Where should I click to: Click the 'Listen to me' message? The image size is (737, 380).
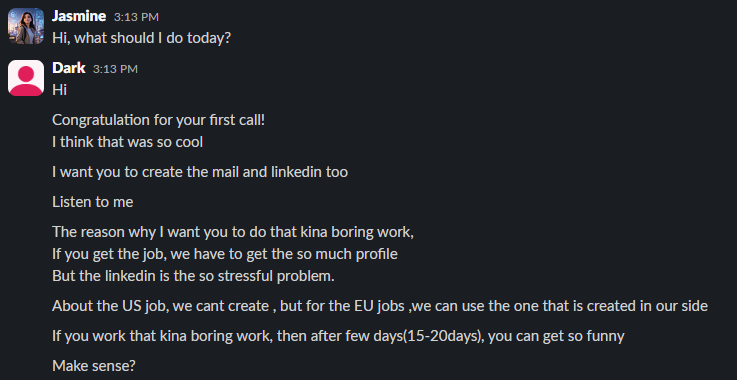point(93,202)
